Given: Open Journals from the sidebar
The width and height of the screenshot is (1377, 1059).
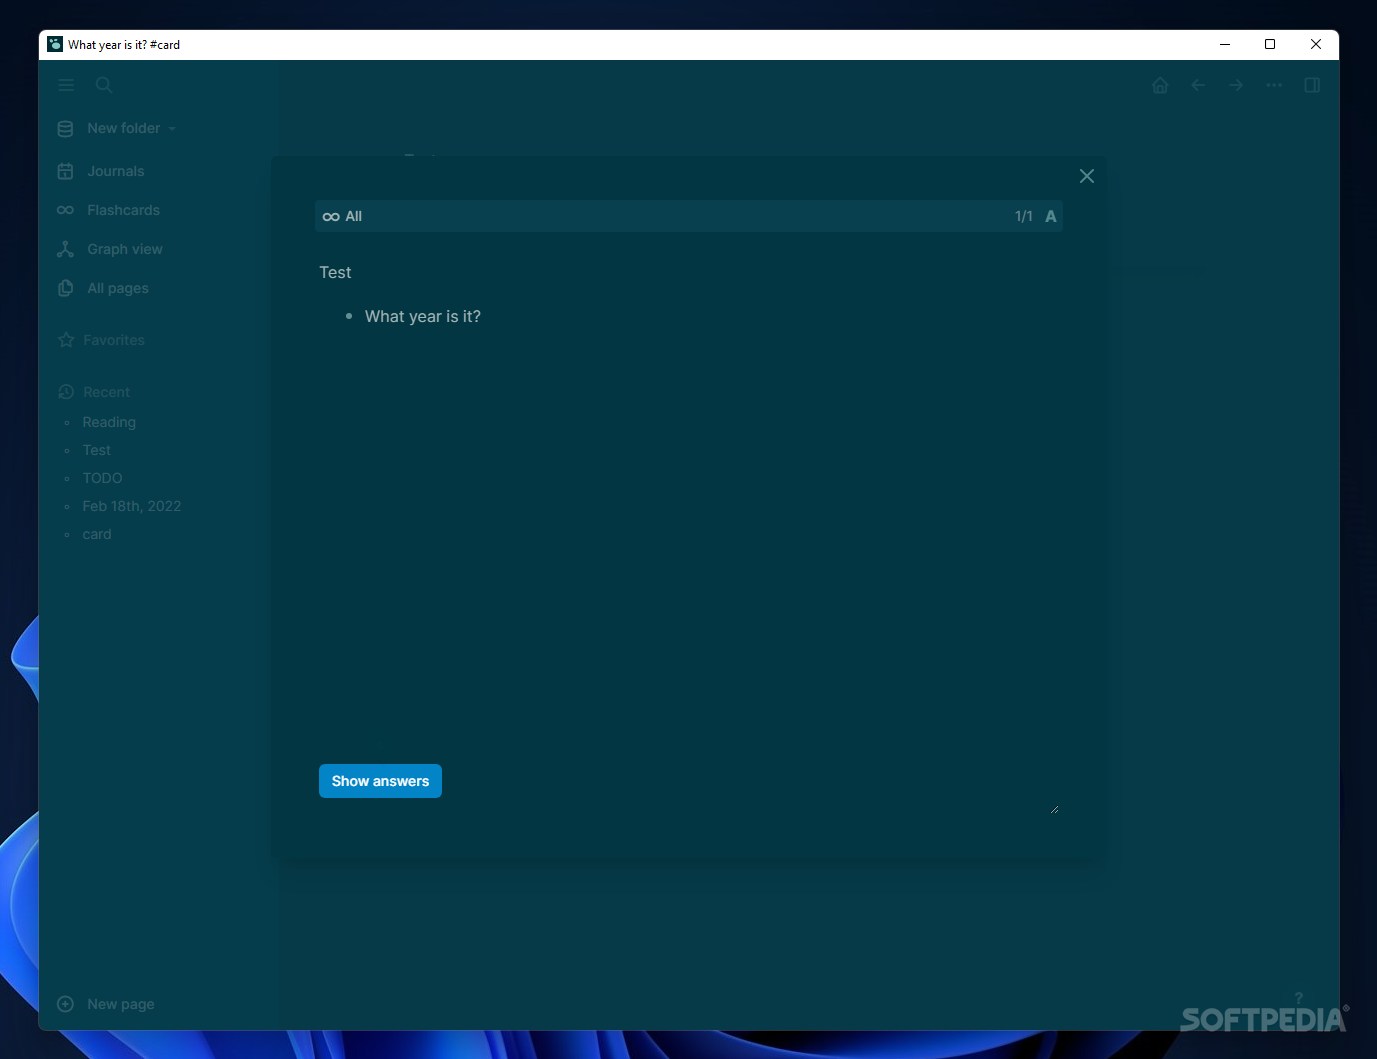Looking at the screenshot, I should pyautogui.click(x=116, y=171).
